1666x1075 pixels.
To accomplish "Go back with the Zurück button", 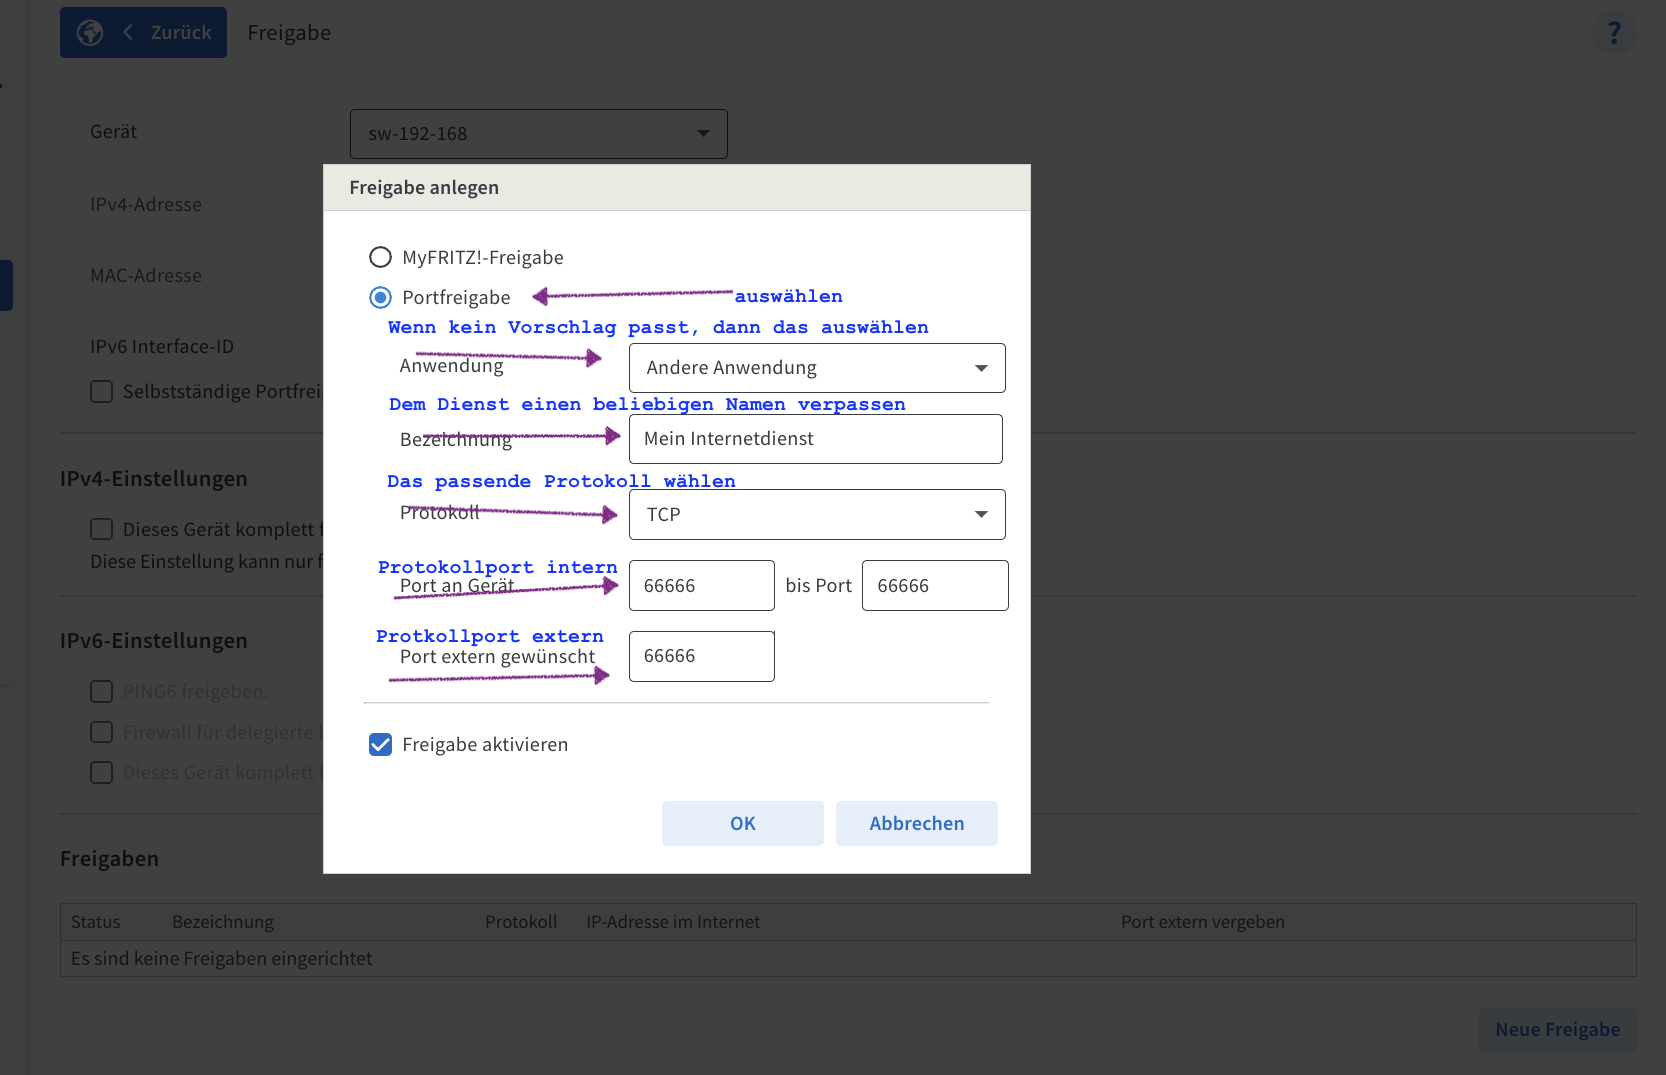I will [143, 33].
